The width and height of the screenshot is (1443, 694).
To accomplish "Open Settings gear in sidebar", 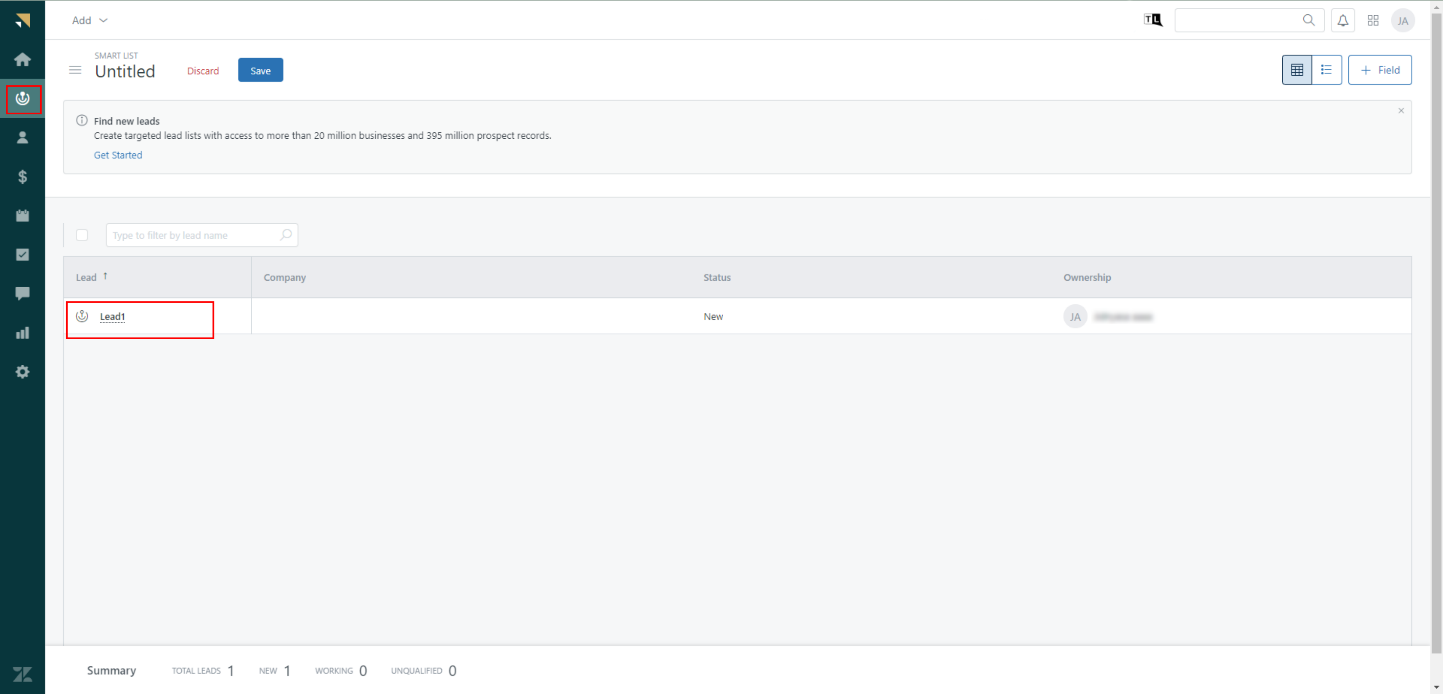I will pyautogui.click(x=22, y=372).
